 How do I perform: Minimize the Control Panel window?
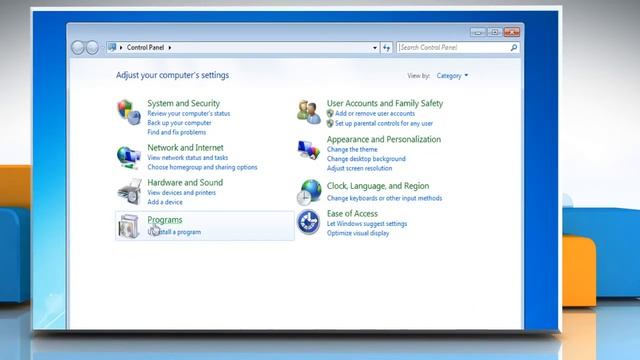point(478,32)
